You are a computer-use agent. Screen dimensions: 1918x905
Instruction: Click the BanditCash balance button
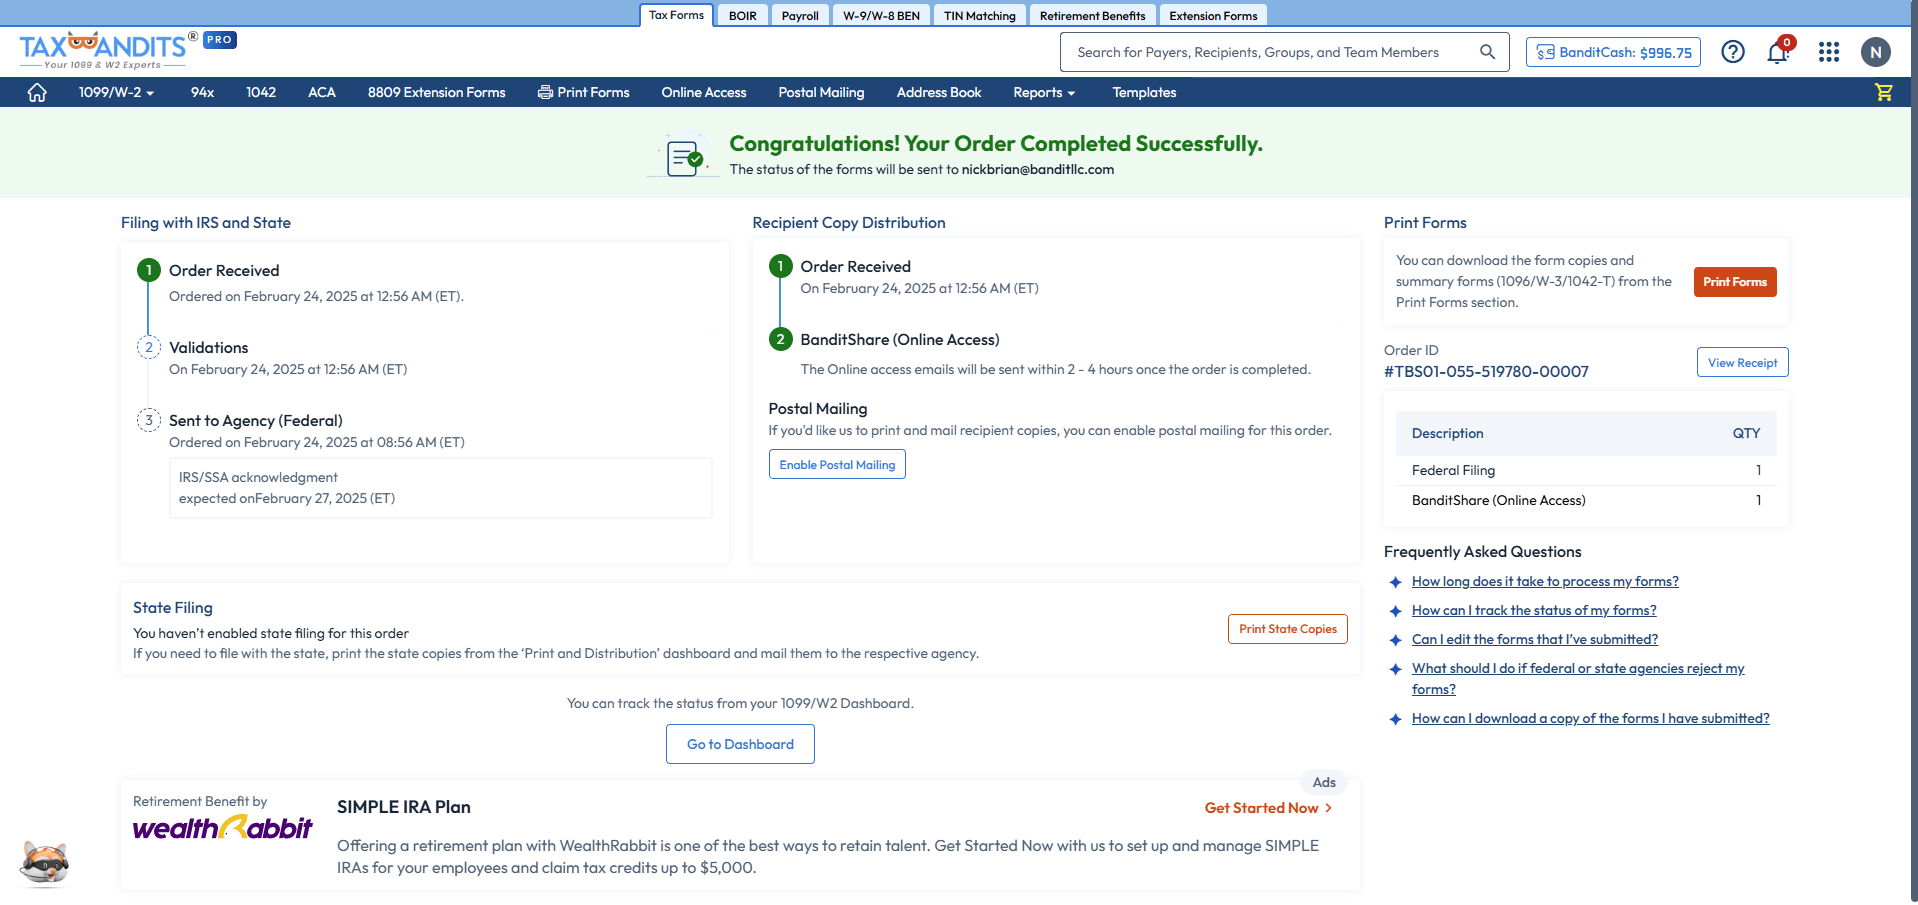1613,52
